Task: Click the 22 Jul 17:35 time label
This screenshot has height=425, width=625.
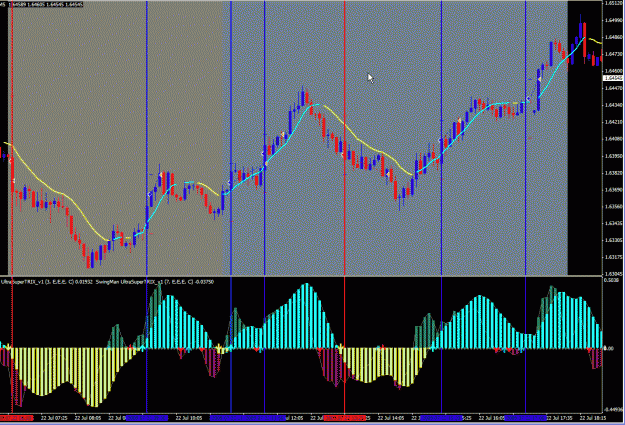Action: point(559,418)
